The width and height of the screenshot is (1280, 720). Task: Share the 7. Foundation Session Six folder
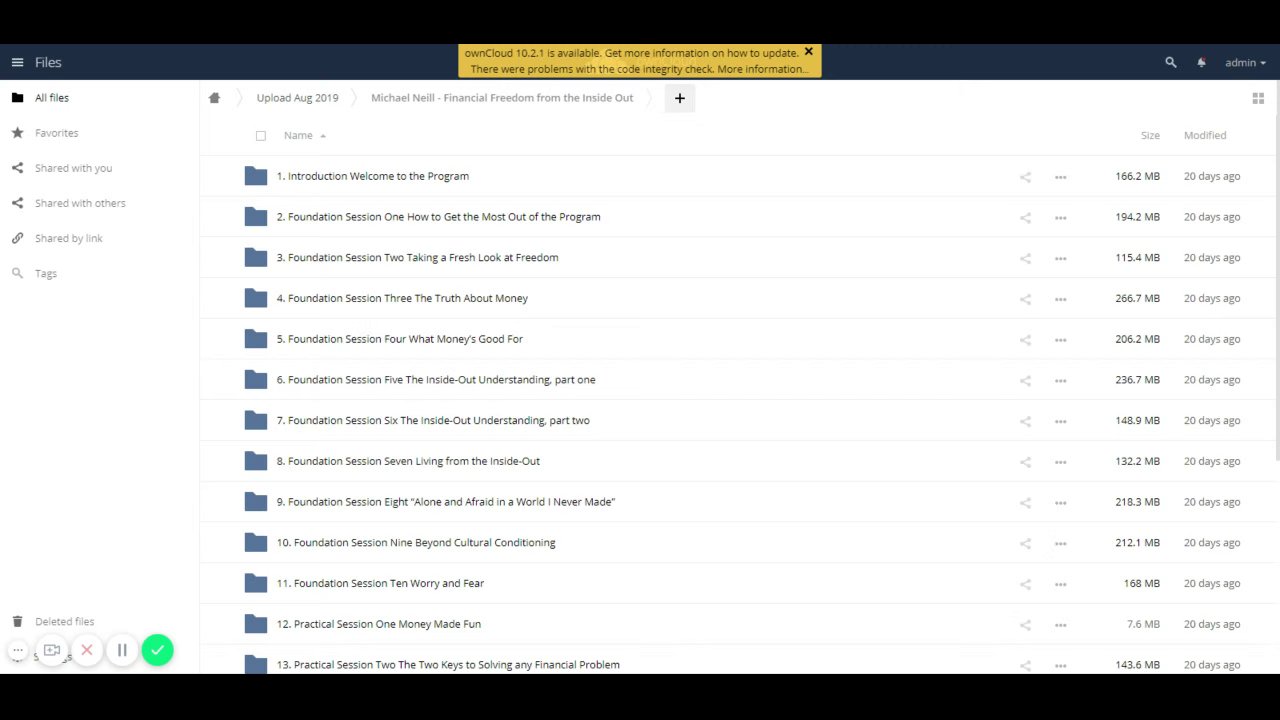pyautogui.click(x=1025, y=422)
